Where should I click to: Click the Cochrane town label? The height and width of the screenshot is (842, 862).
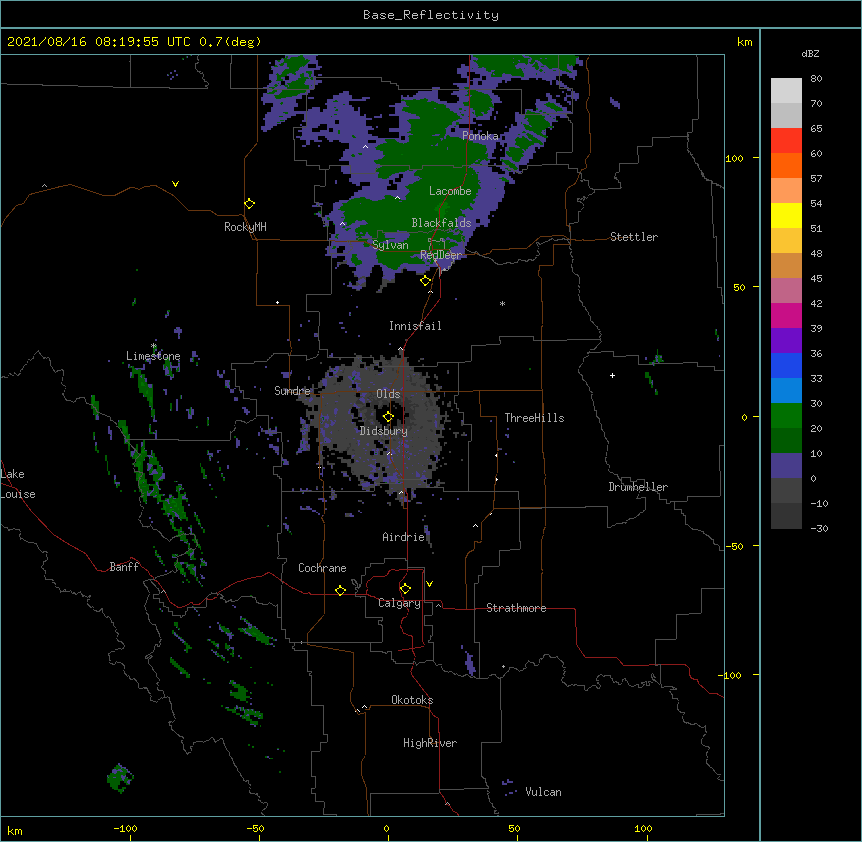click(322, 568)
